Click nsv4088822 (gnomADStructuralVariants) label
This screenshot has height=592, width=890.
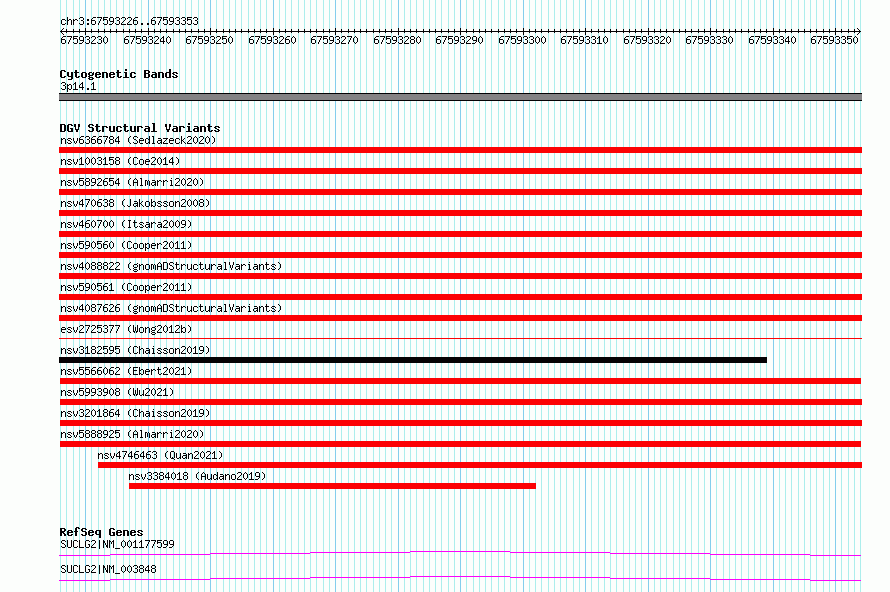tap(171, 266)
